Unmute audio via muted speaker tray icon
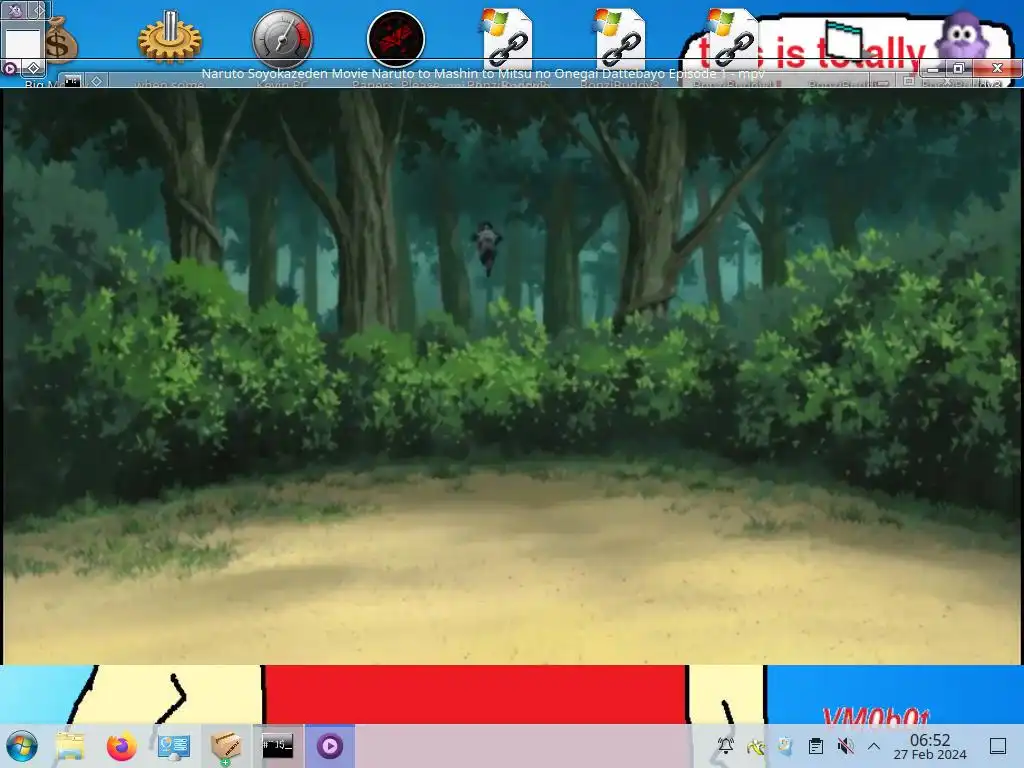Screen dimensions: 1024x768 (845, 746)
